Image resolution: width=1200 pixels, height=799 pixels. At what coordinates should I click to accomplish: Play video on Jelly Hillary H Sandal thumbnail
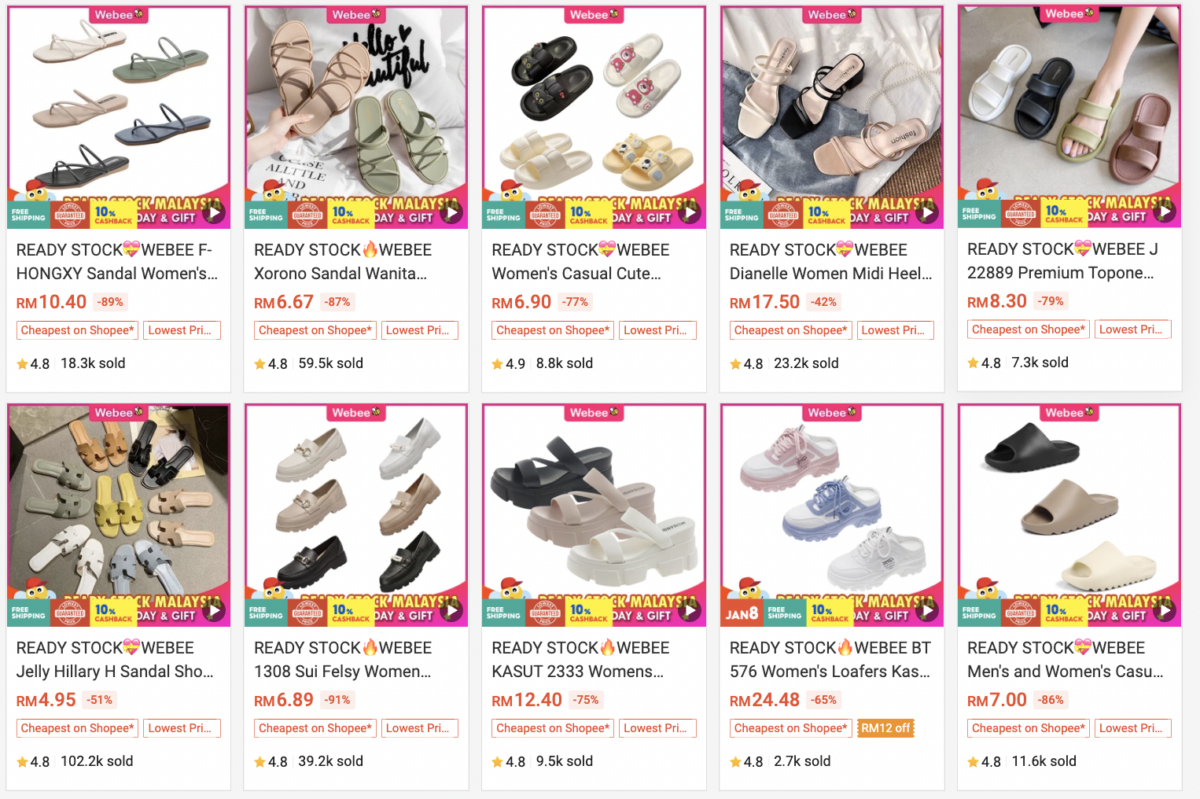point(213,610)
